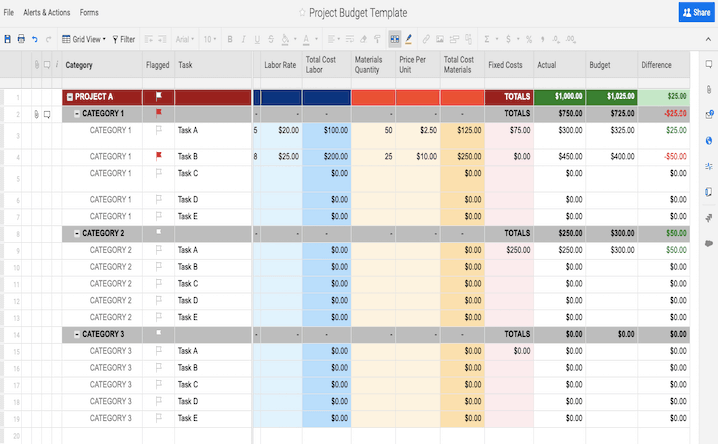Collapse the PROJECT A row
The height and width of the screenshot is (444, 718).
tap(69, 97)
